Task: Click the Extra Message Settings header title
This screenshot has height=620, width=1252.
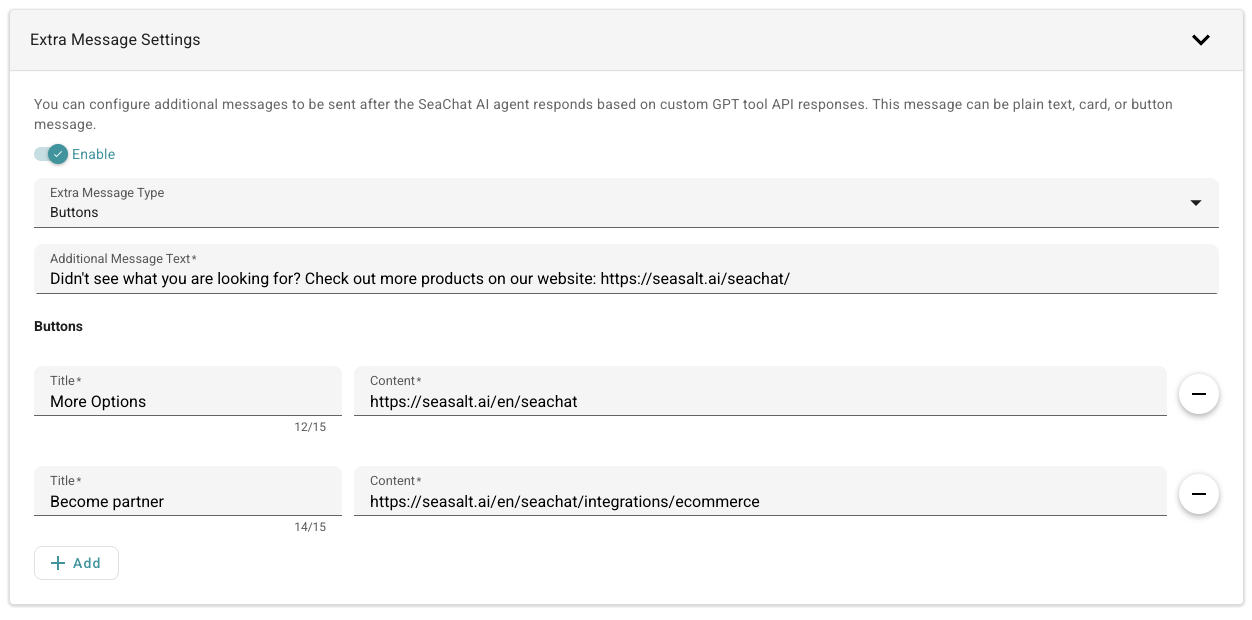Action: (115, 40)
